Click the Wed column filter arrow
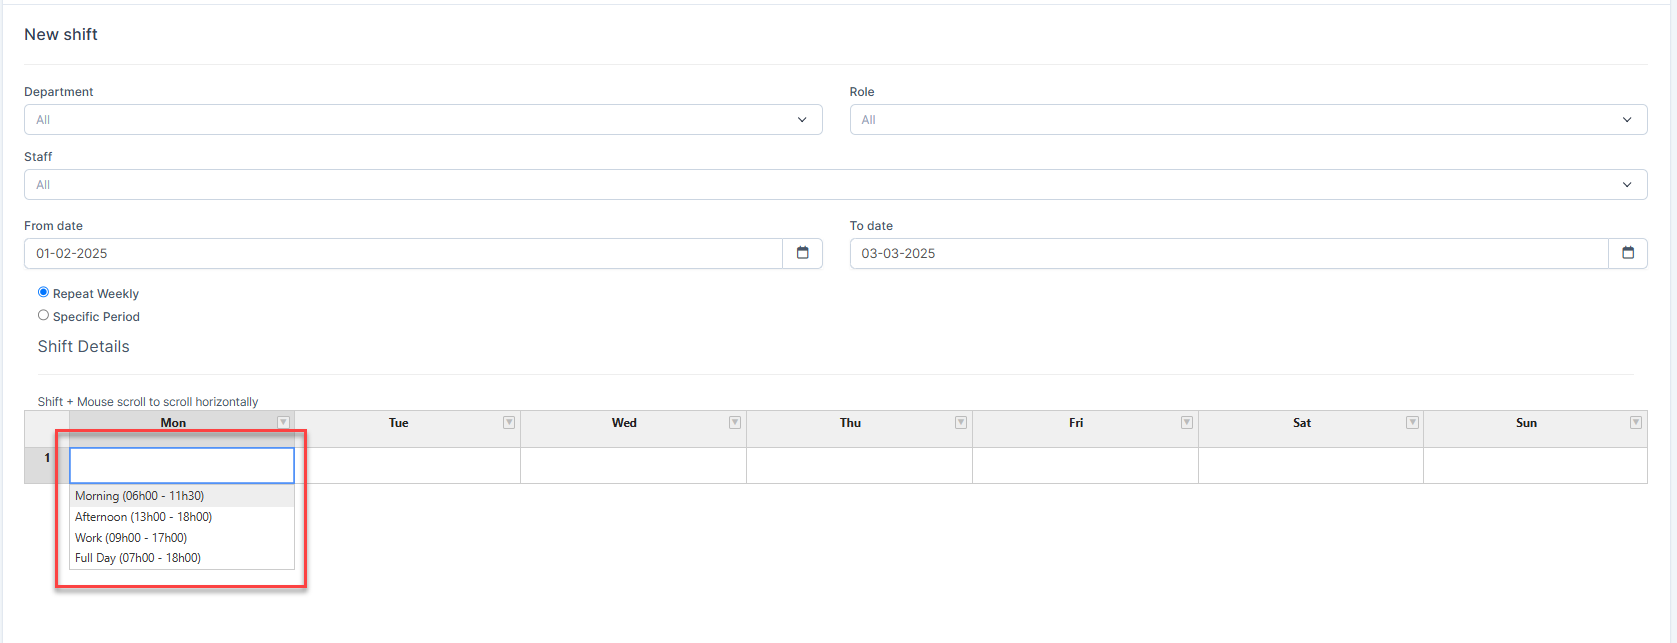This screenshot has width=1677, height=643. pos(735,422)
